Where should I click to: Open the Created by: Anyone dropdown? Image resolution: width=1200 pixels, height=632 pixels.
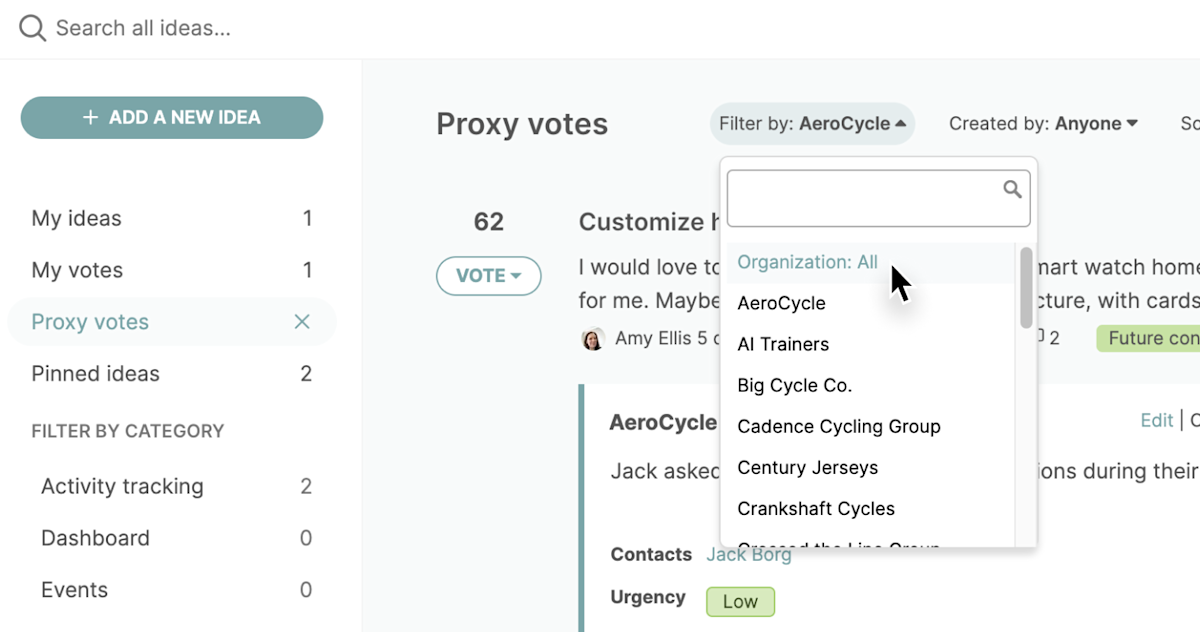point(1043,123)
